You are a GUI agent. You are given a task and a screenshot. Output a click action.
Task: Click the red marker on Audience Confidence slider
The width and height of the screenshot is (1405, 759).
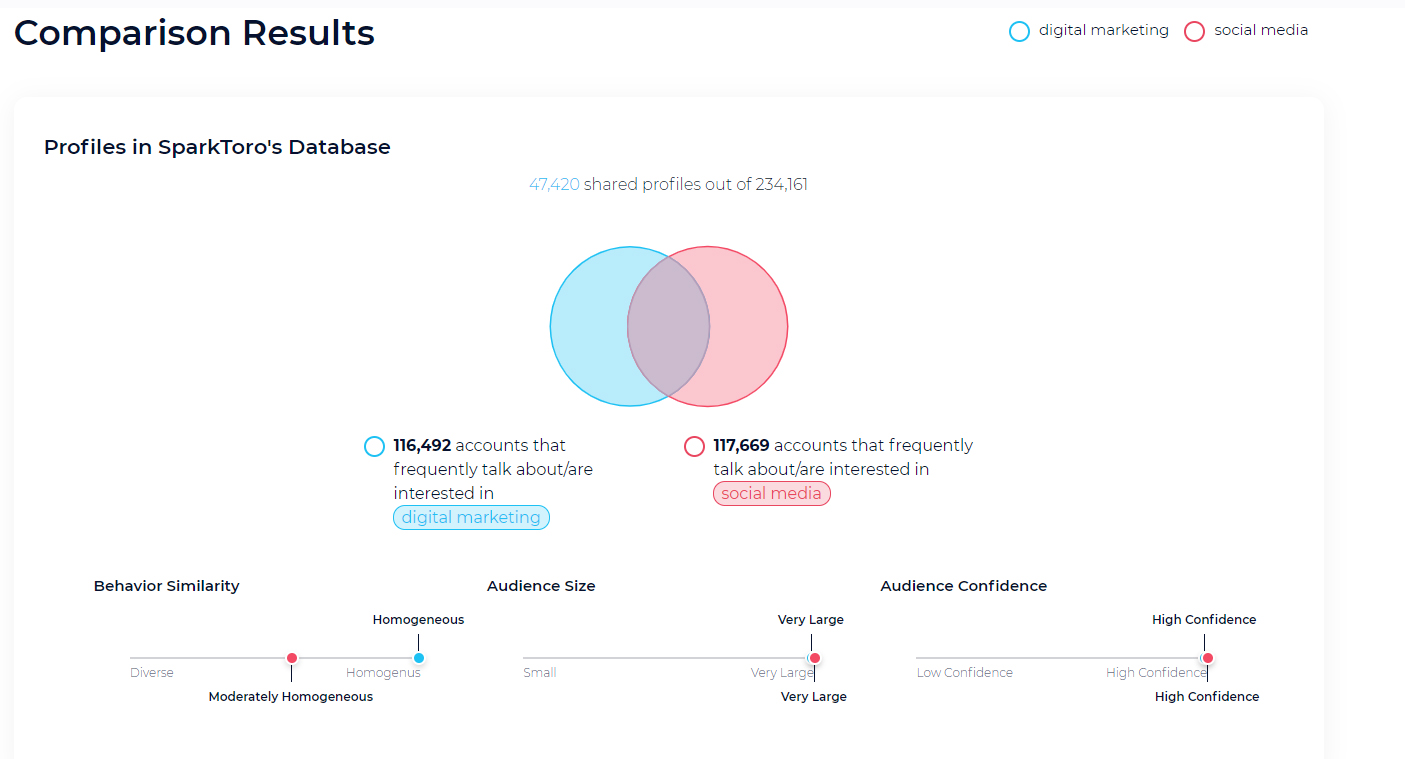coord(1208,658)
